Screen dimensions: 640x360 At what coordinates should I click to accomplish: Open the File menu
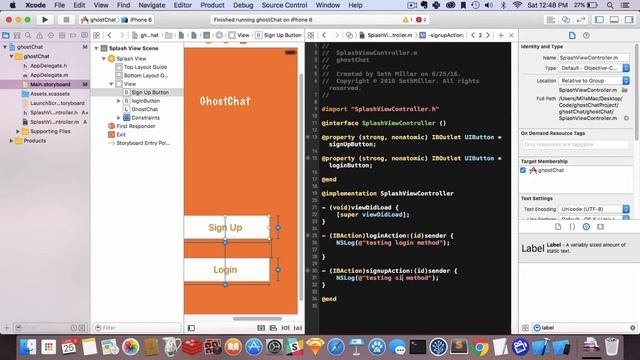pos(60,5)
